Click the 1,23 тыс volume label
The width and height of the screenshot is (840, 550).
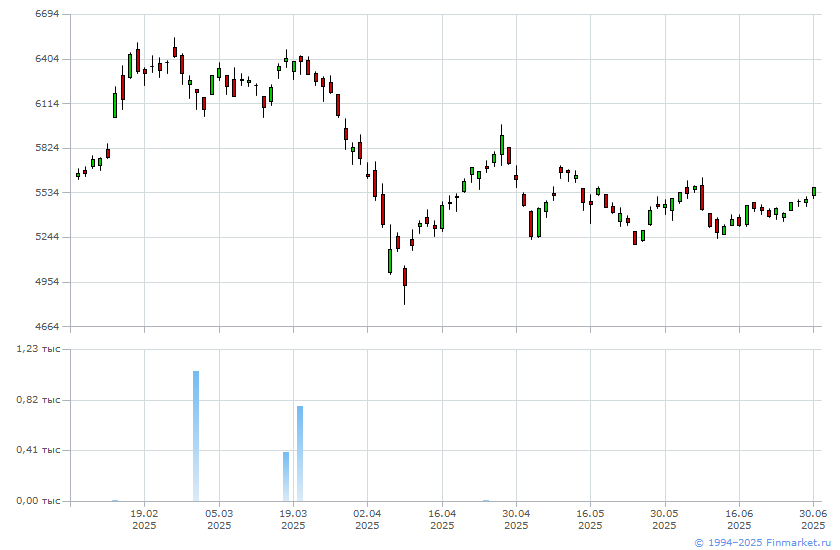click(38, 349)
